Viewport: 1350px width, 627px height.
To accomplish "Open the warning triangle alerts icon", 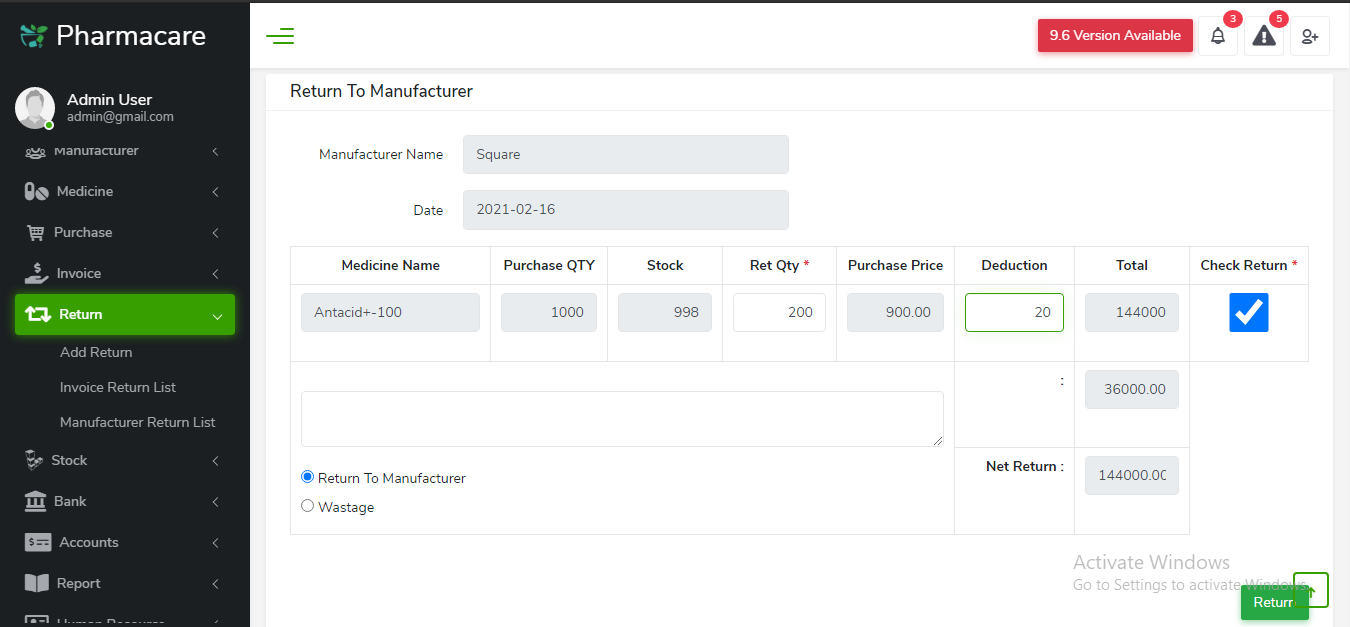I will [1264, 36].
